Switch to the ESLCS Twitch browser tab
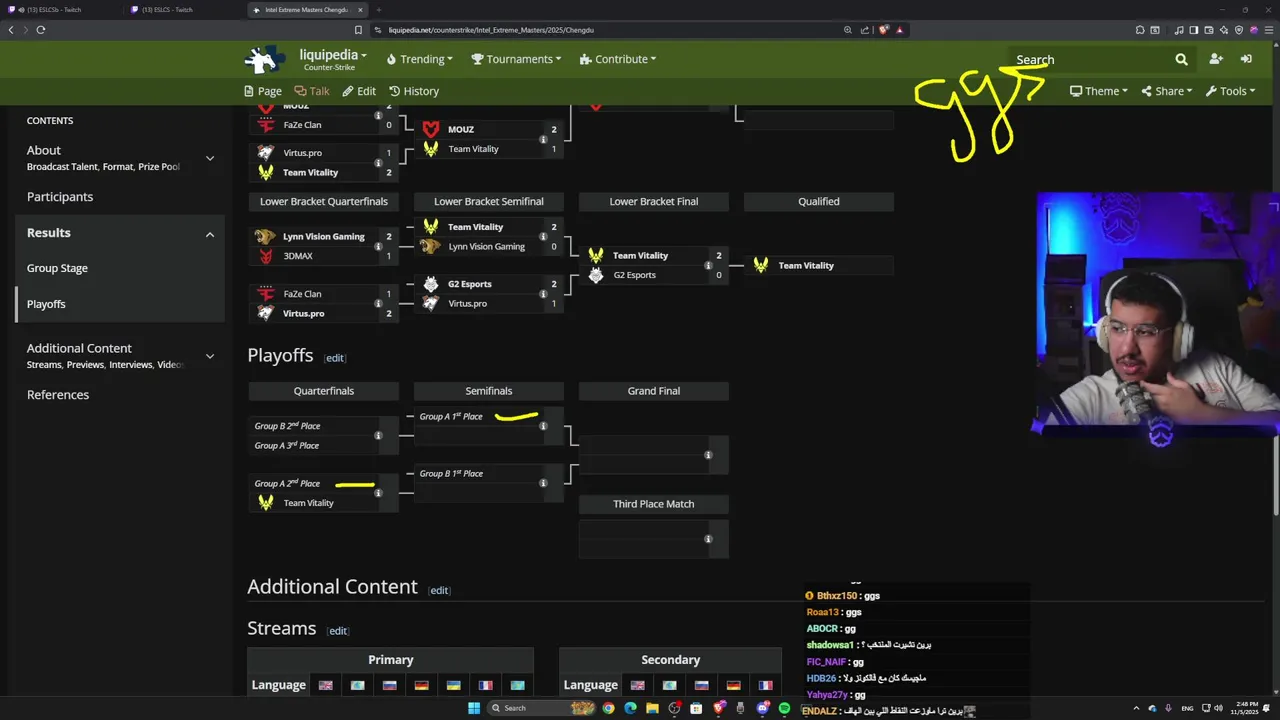Image resolution: width=1280 pixels, height=720 pixels. click(182, 10)
